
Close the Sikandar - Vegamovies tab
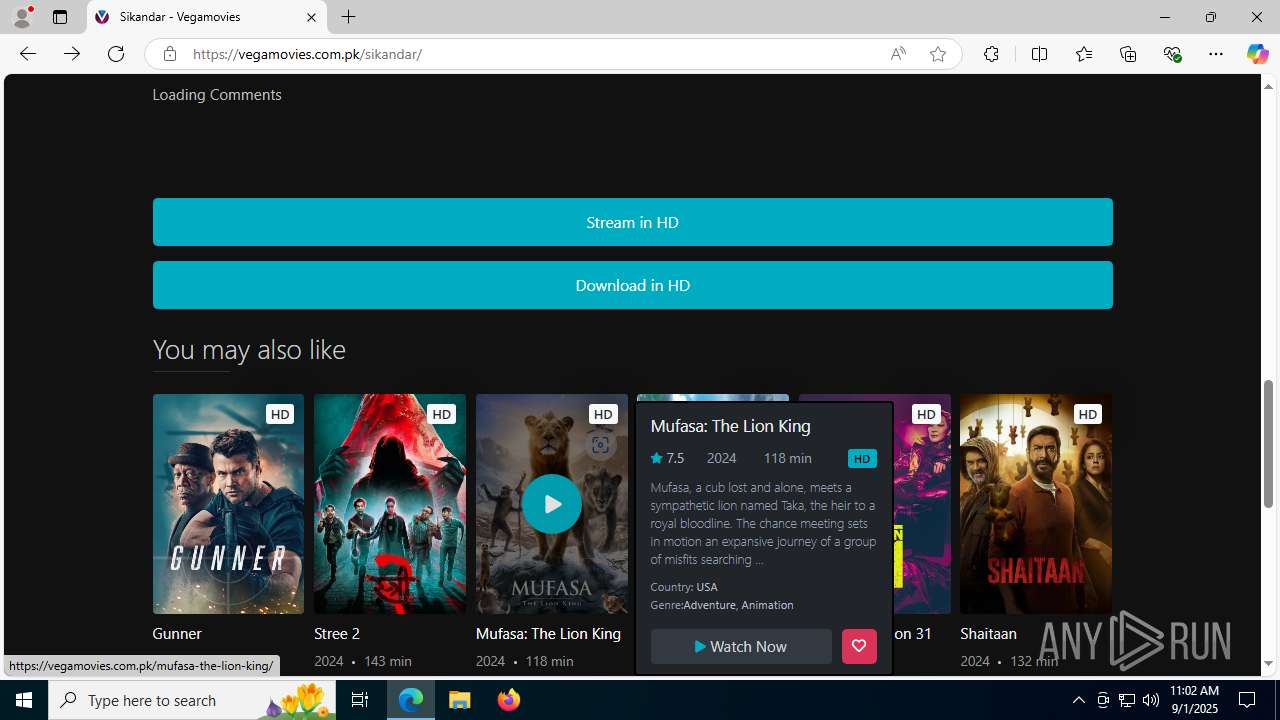tap(311, 17)
